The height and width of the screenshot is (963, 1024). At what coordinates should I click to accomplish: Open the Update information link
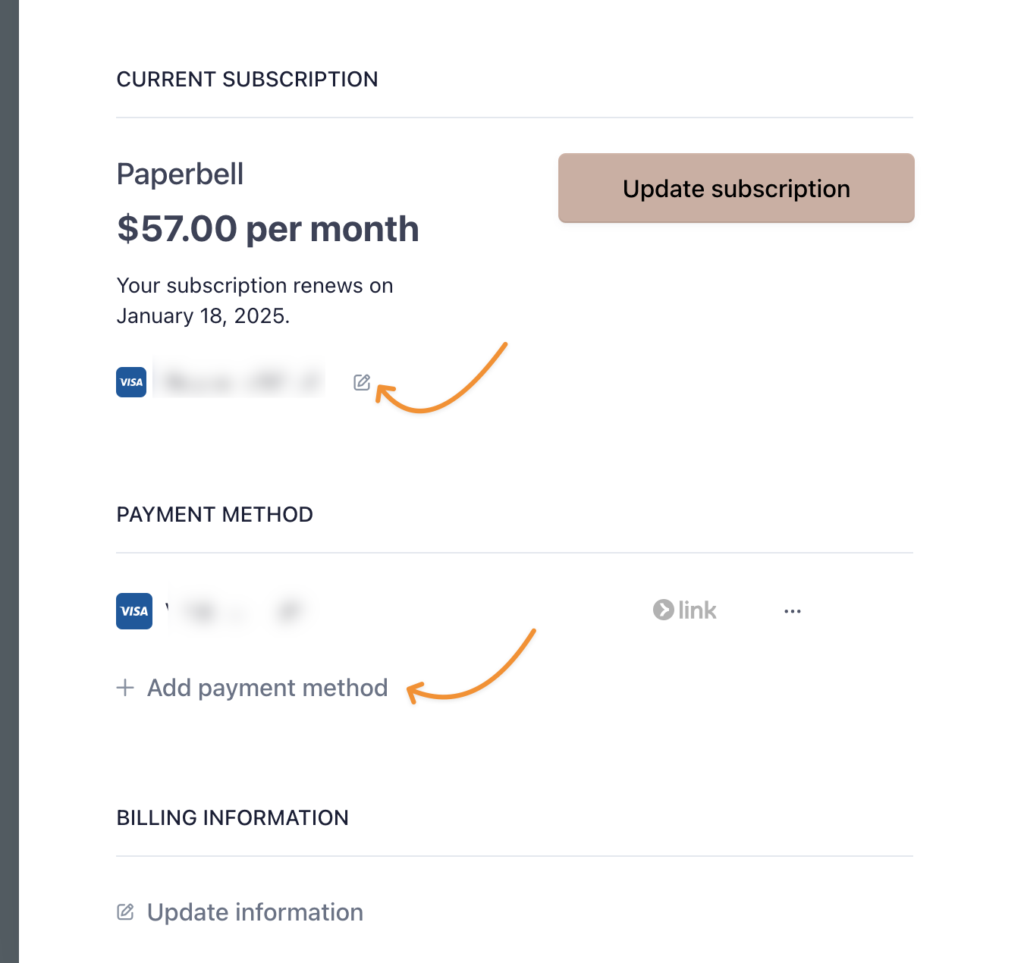(x=255, y=912)
